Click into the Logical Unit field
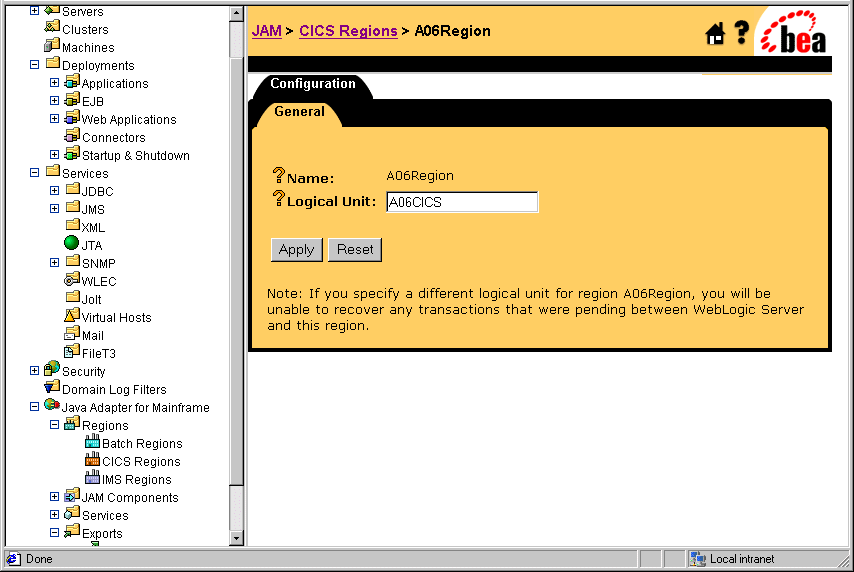Screen dimensions: 854x572 (x=462, y=202)
